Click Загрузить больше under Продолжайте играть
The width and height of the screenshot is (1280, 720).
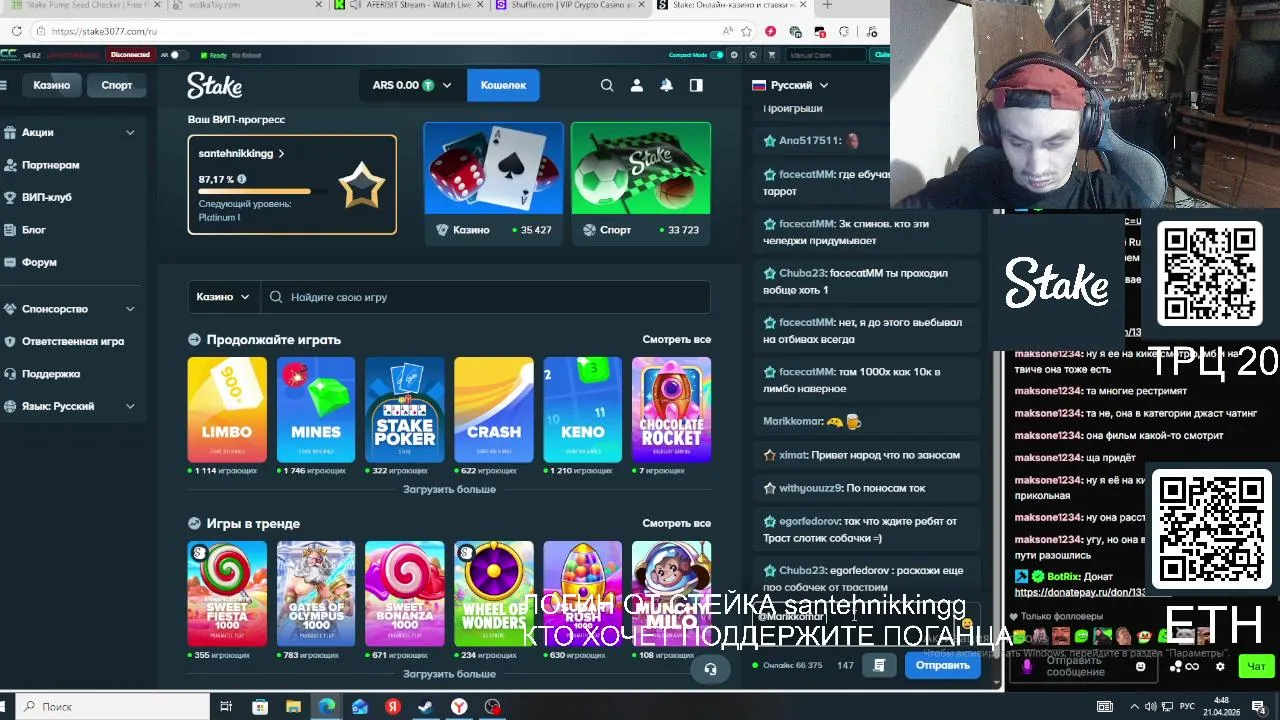449,490
